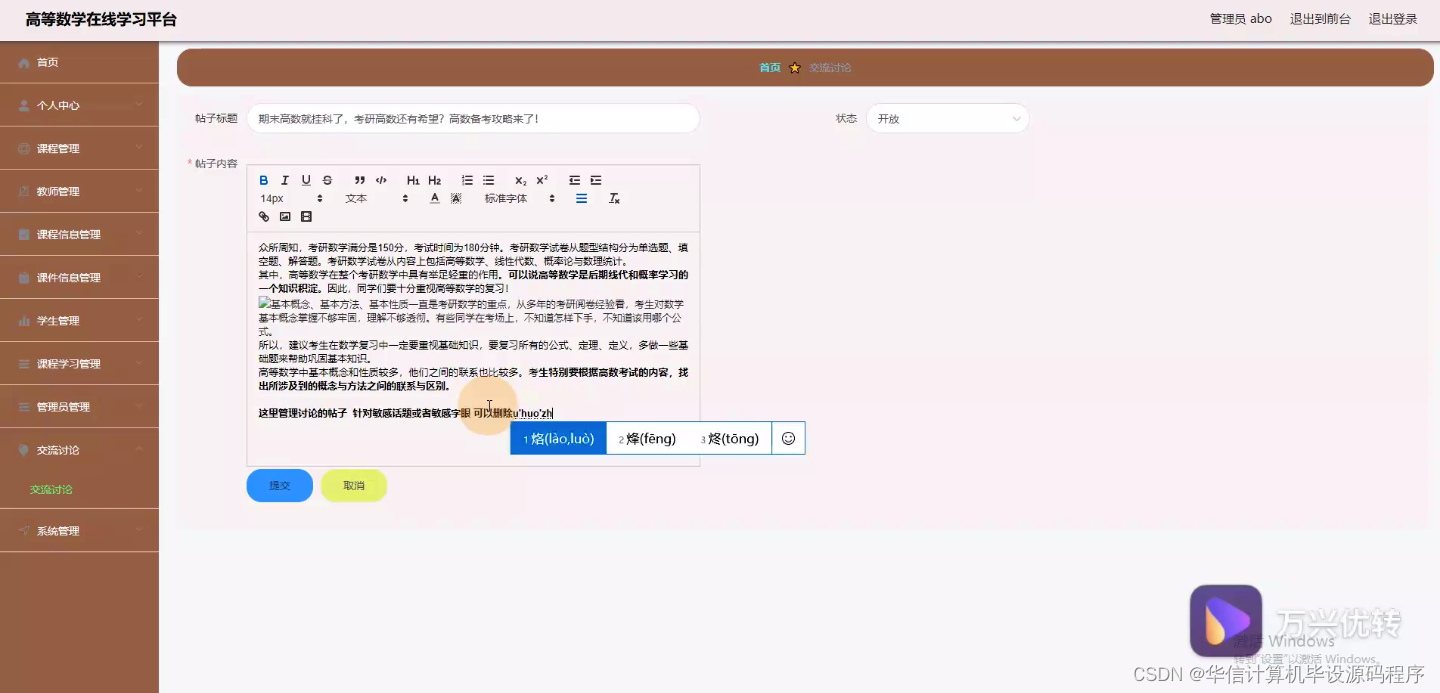Open text alignment picker icon
Screen dimensions: 1440x693
pos(581,198)
